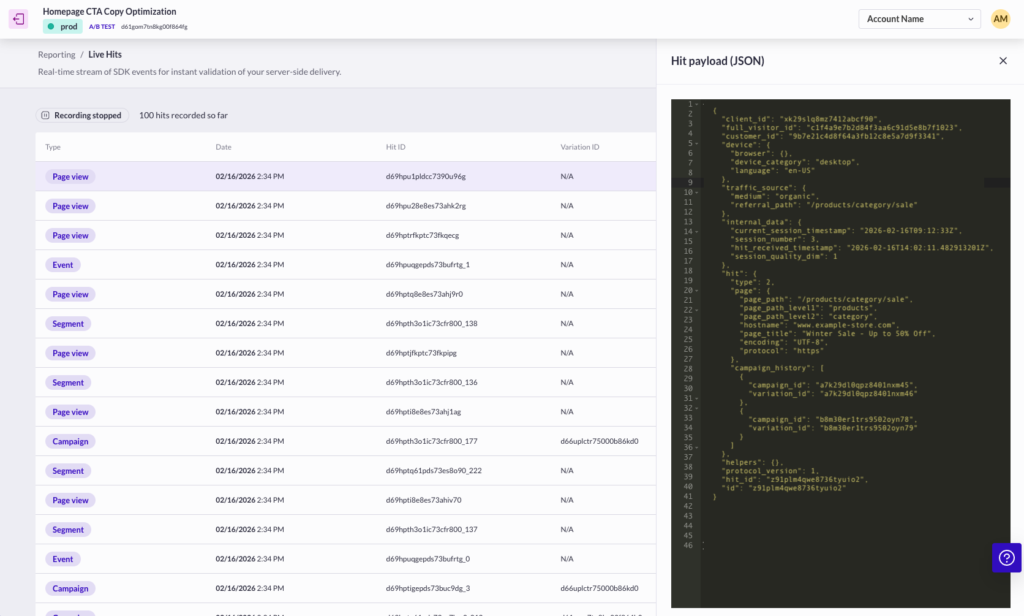Click the green prod environment badge
The image size is (1024, 616).
click(63, 27)
